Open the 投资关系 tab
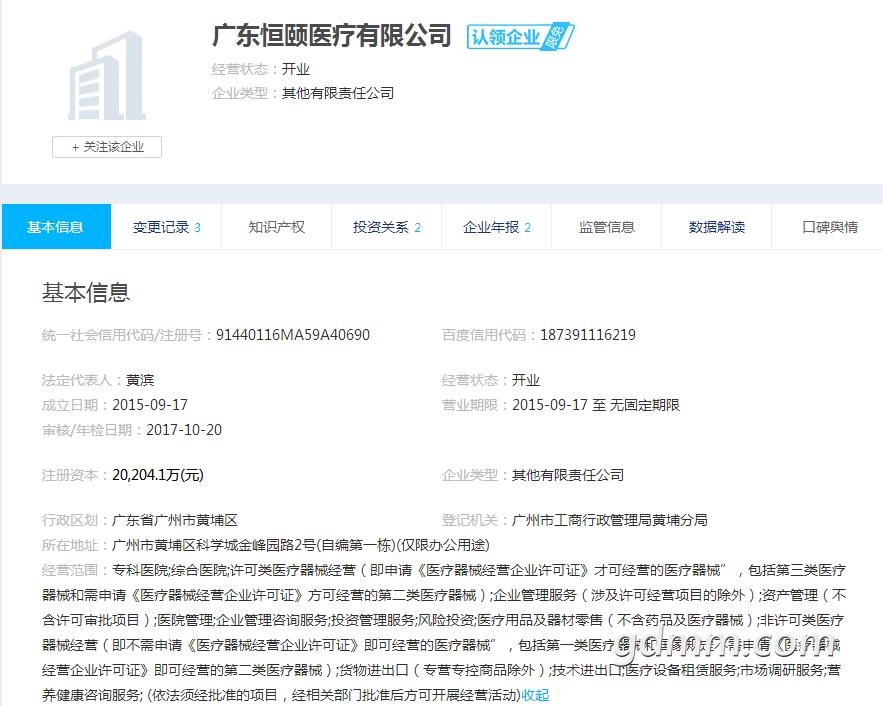The image size is (883, 706). (x=387, y=227)
